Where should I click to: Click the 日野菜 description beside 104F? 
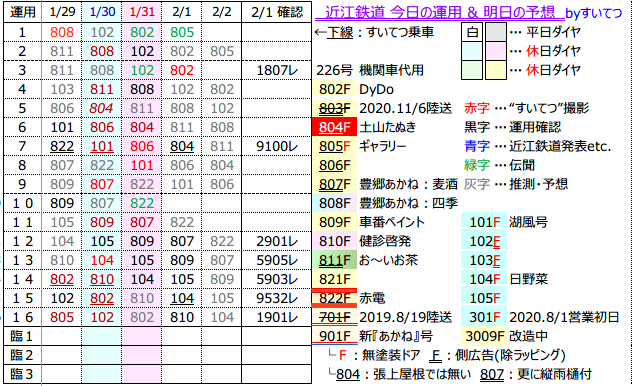[x=528, y=279]
